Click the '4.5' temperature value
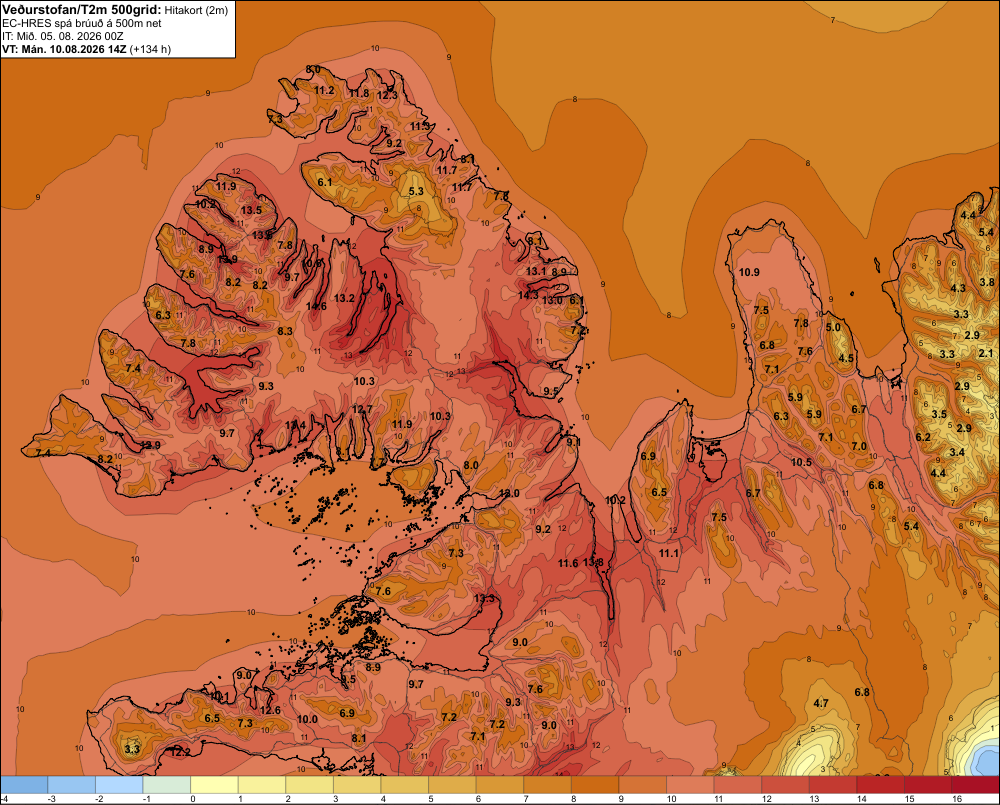This screenshot has height=805, width=1000. pos(846,358)
